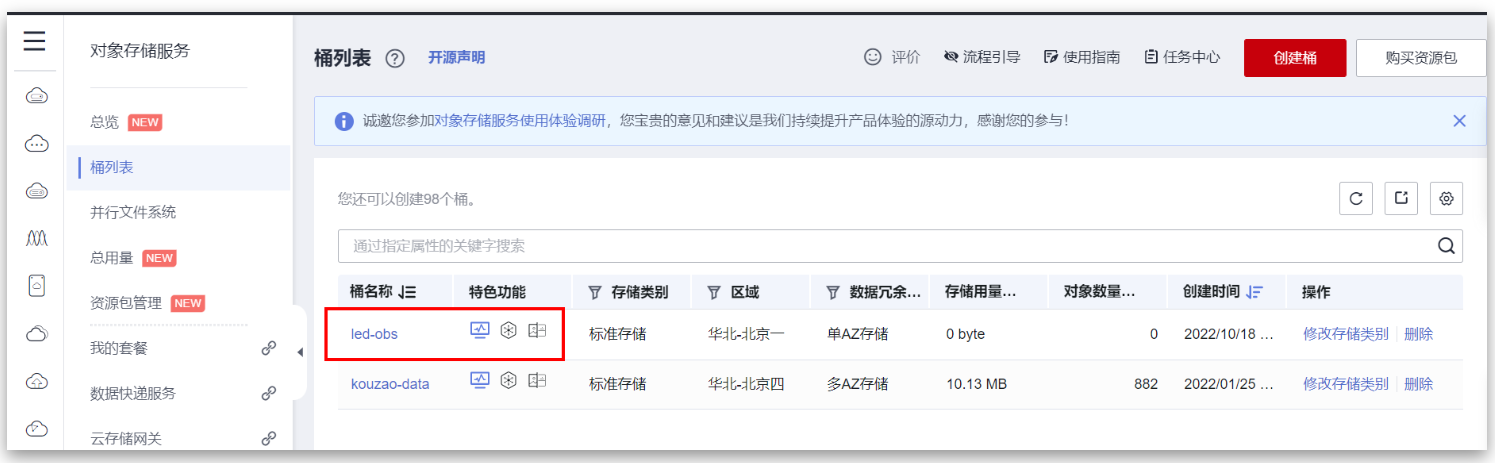Click the 0 byte storage cell

click(x=965, y=334)
